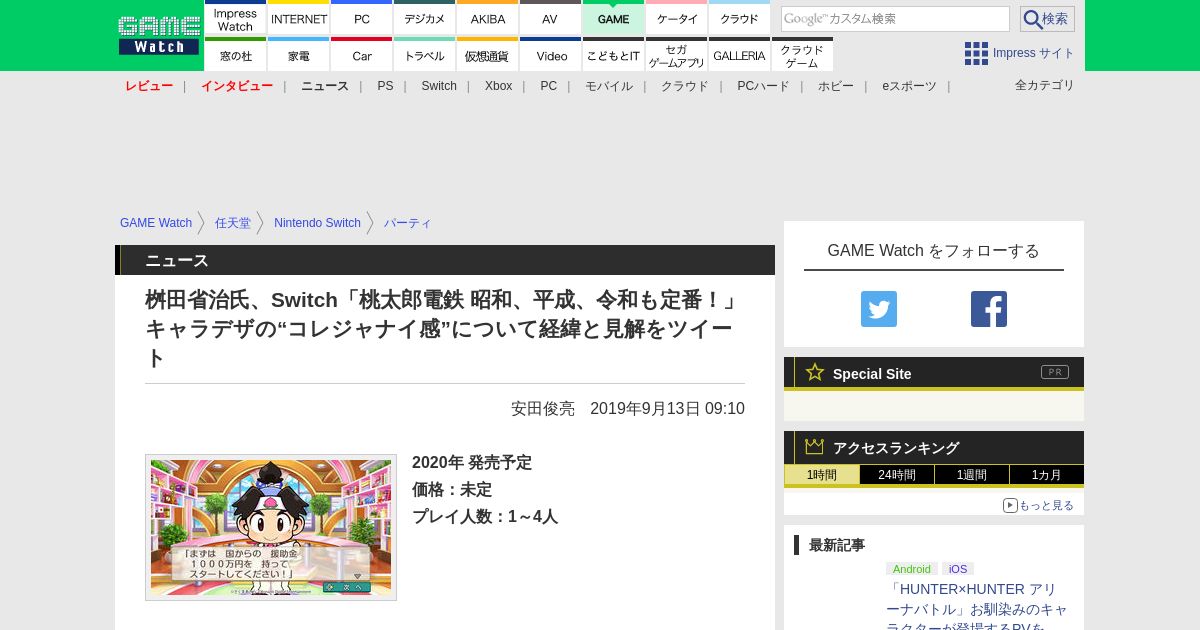Open the Facebook follow icon
1200x630 pixels.
pyautogui.click(x=989, y=309)
